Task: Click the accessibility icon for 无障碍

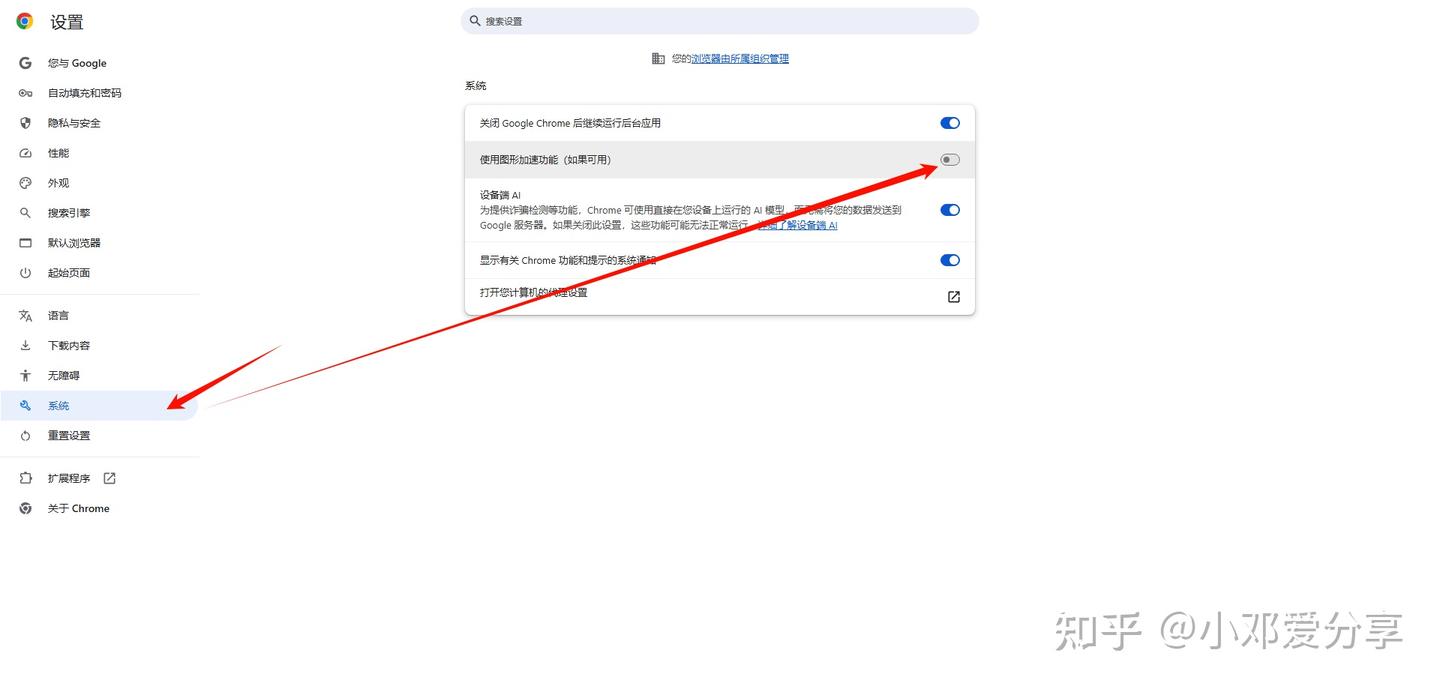Action: tap(26, 375)
